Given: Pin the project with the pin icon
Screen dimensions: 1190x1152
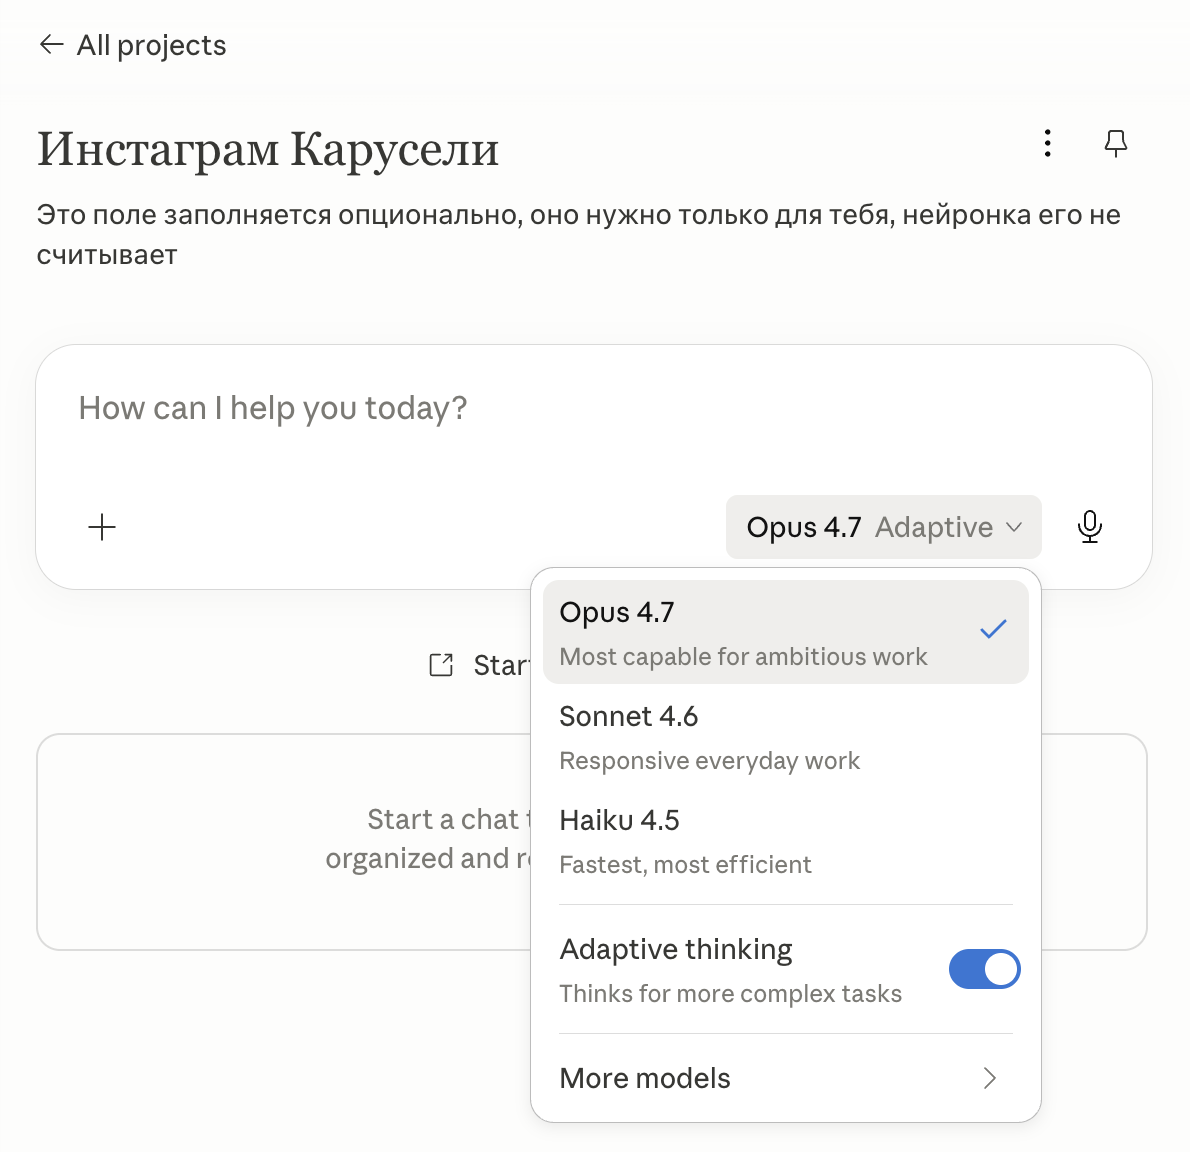Looking at the screenshot, I should pos(1116,143).
